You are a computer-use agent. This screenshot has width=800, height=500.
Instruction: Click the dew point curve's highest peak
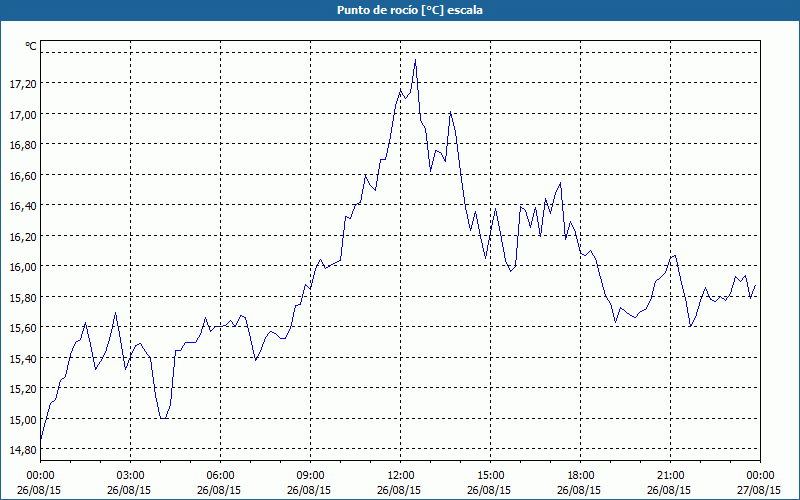point(415,60)
